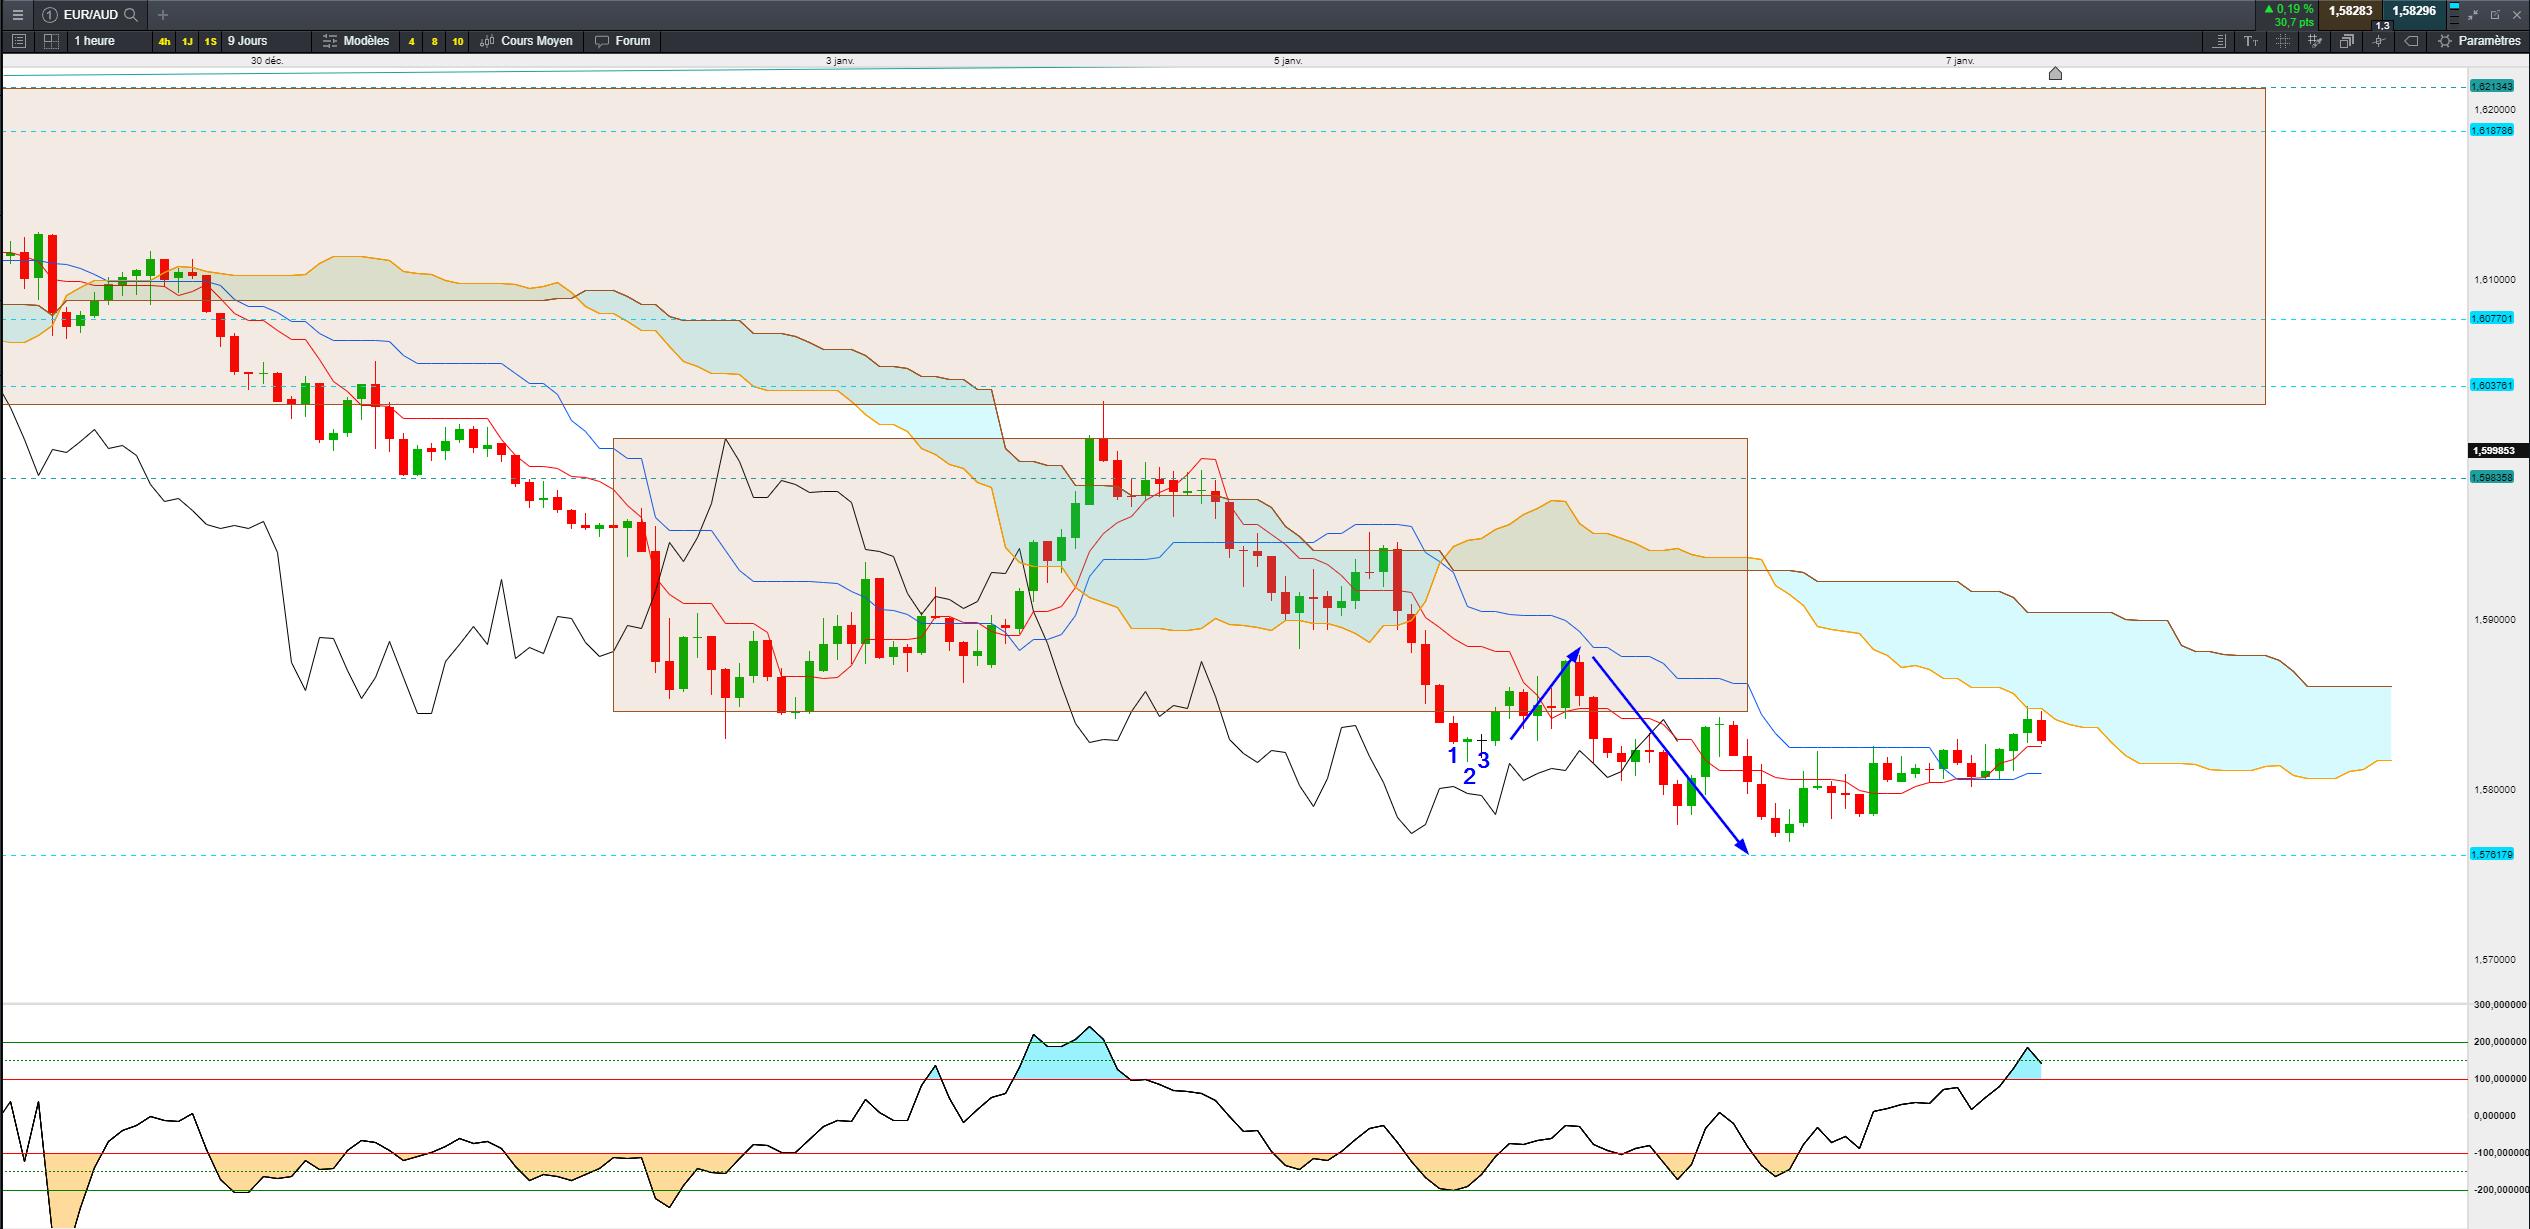Viewport: 2530px width, 1229px height.
Task: Click the sell price 1,58283
Action: [2350, 11]
